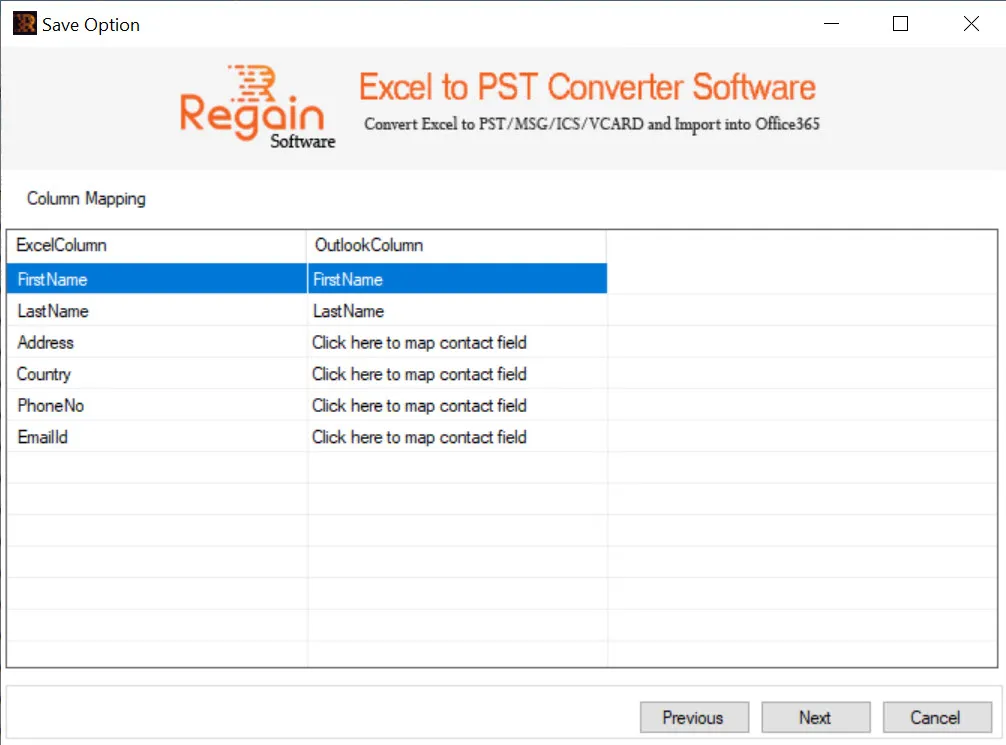
Task: Click the Next button
Action: (815, 717)
